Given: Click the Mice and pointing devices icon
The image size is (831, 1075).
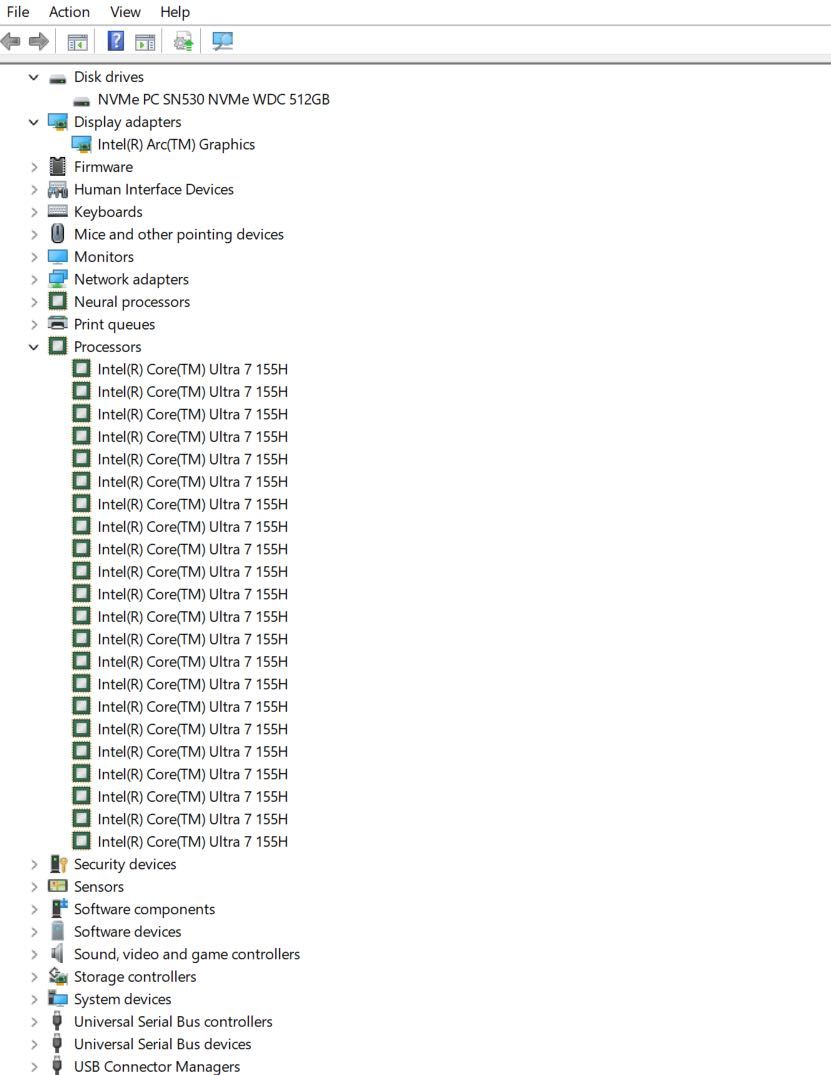Looking at the screenshot, I should tap(58, 234).
